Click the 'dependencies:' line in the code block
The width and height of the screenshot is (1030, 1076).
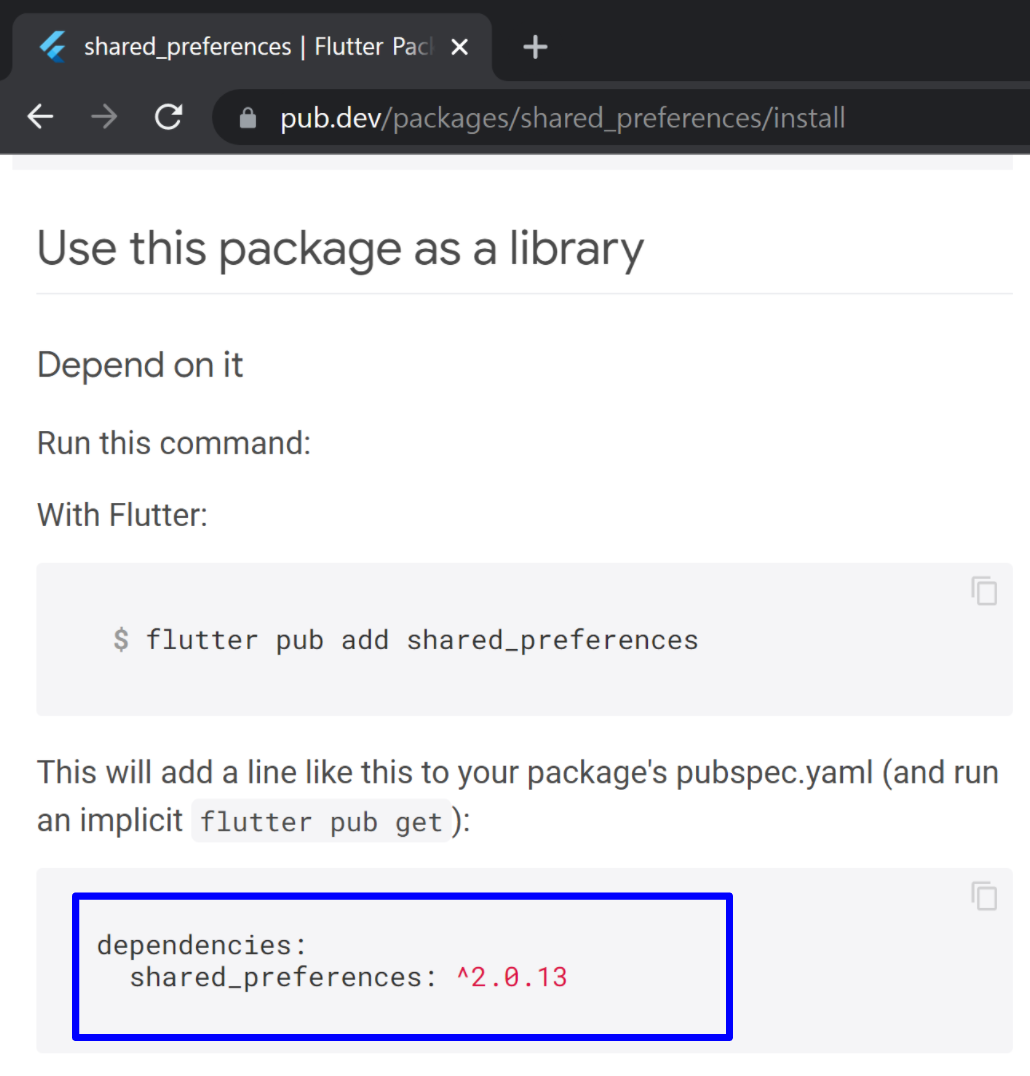pos(202,946)
